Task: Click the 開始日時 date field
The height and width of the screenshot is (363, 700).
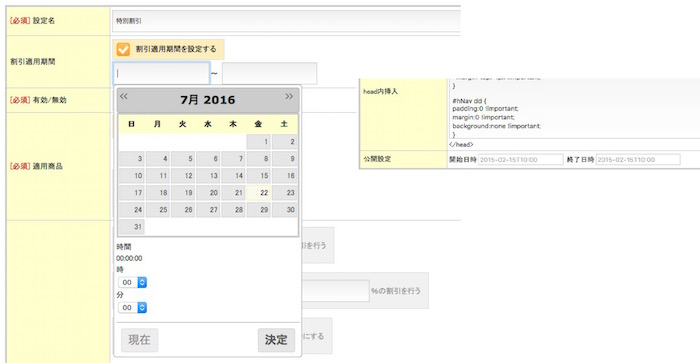Action: (x=521, y=159)
